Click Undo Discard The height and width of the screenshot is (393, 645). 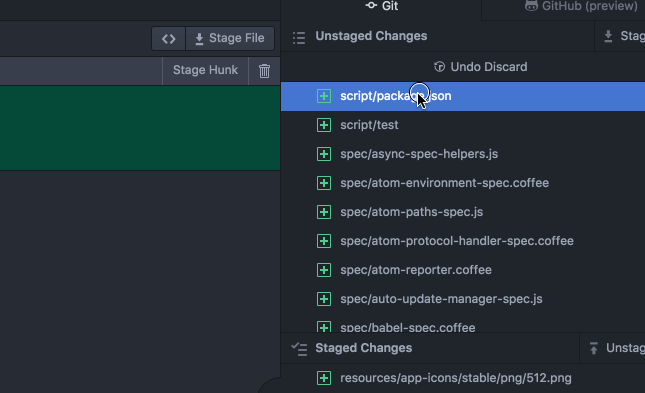(480, 67)
